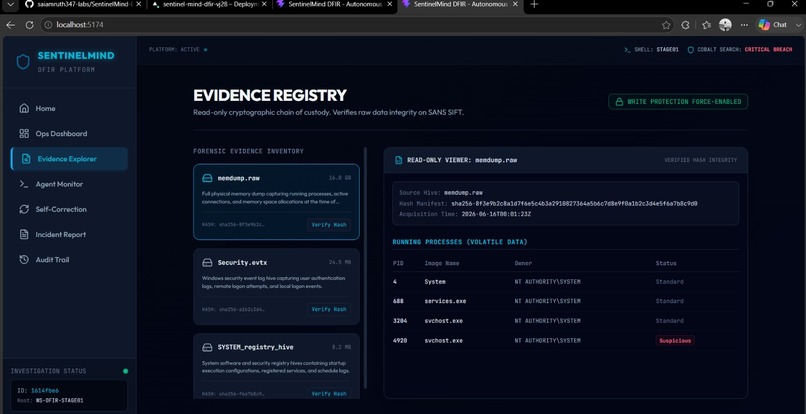Image resolution: width=806 pixels, height=414 pixels.
Task: Verify Hash for memdump.raw
Action: click(328, 225)
